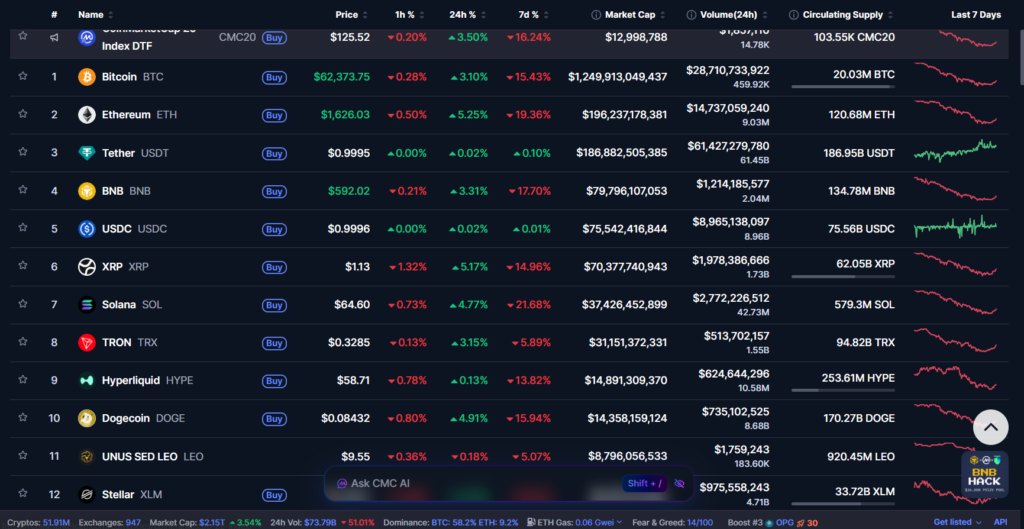Toggle the BNB watchlist star
The height and width of the screenshot is (529, 1024).
(x=23, y=189)
